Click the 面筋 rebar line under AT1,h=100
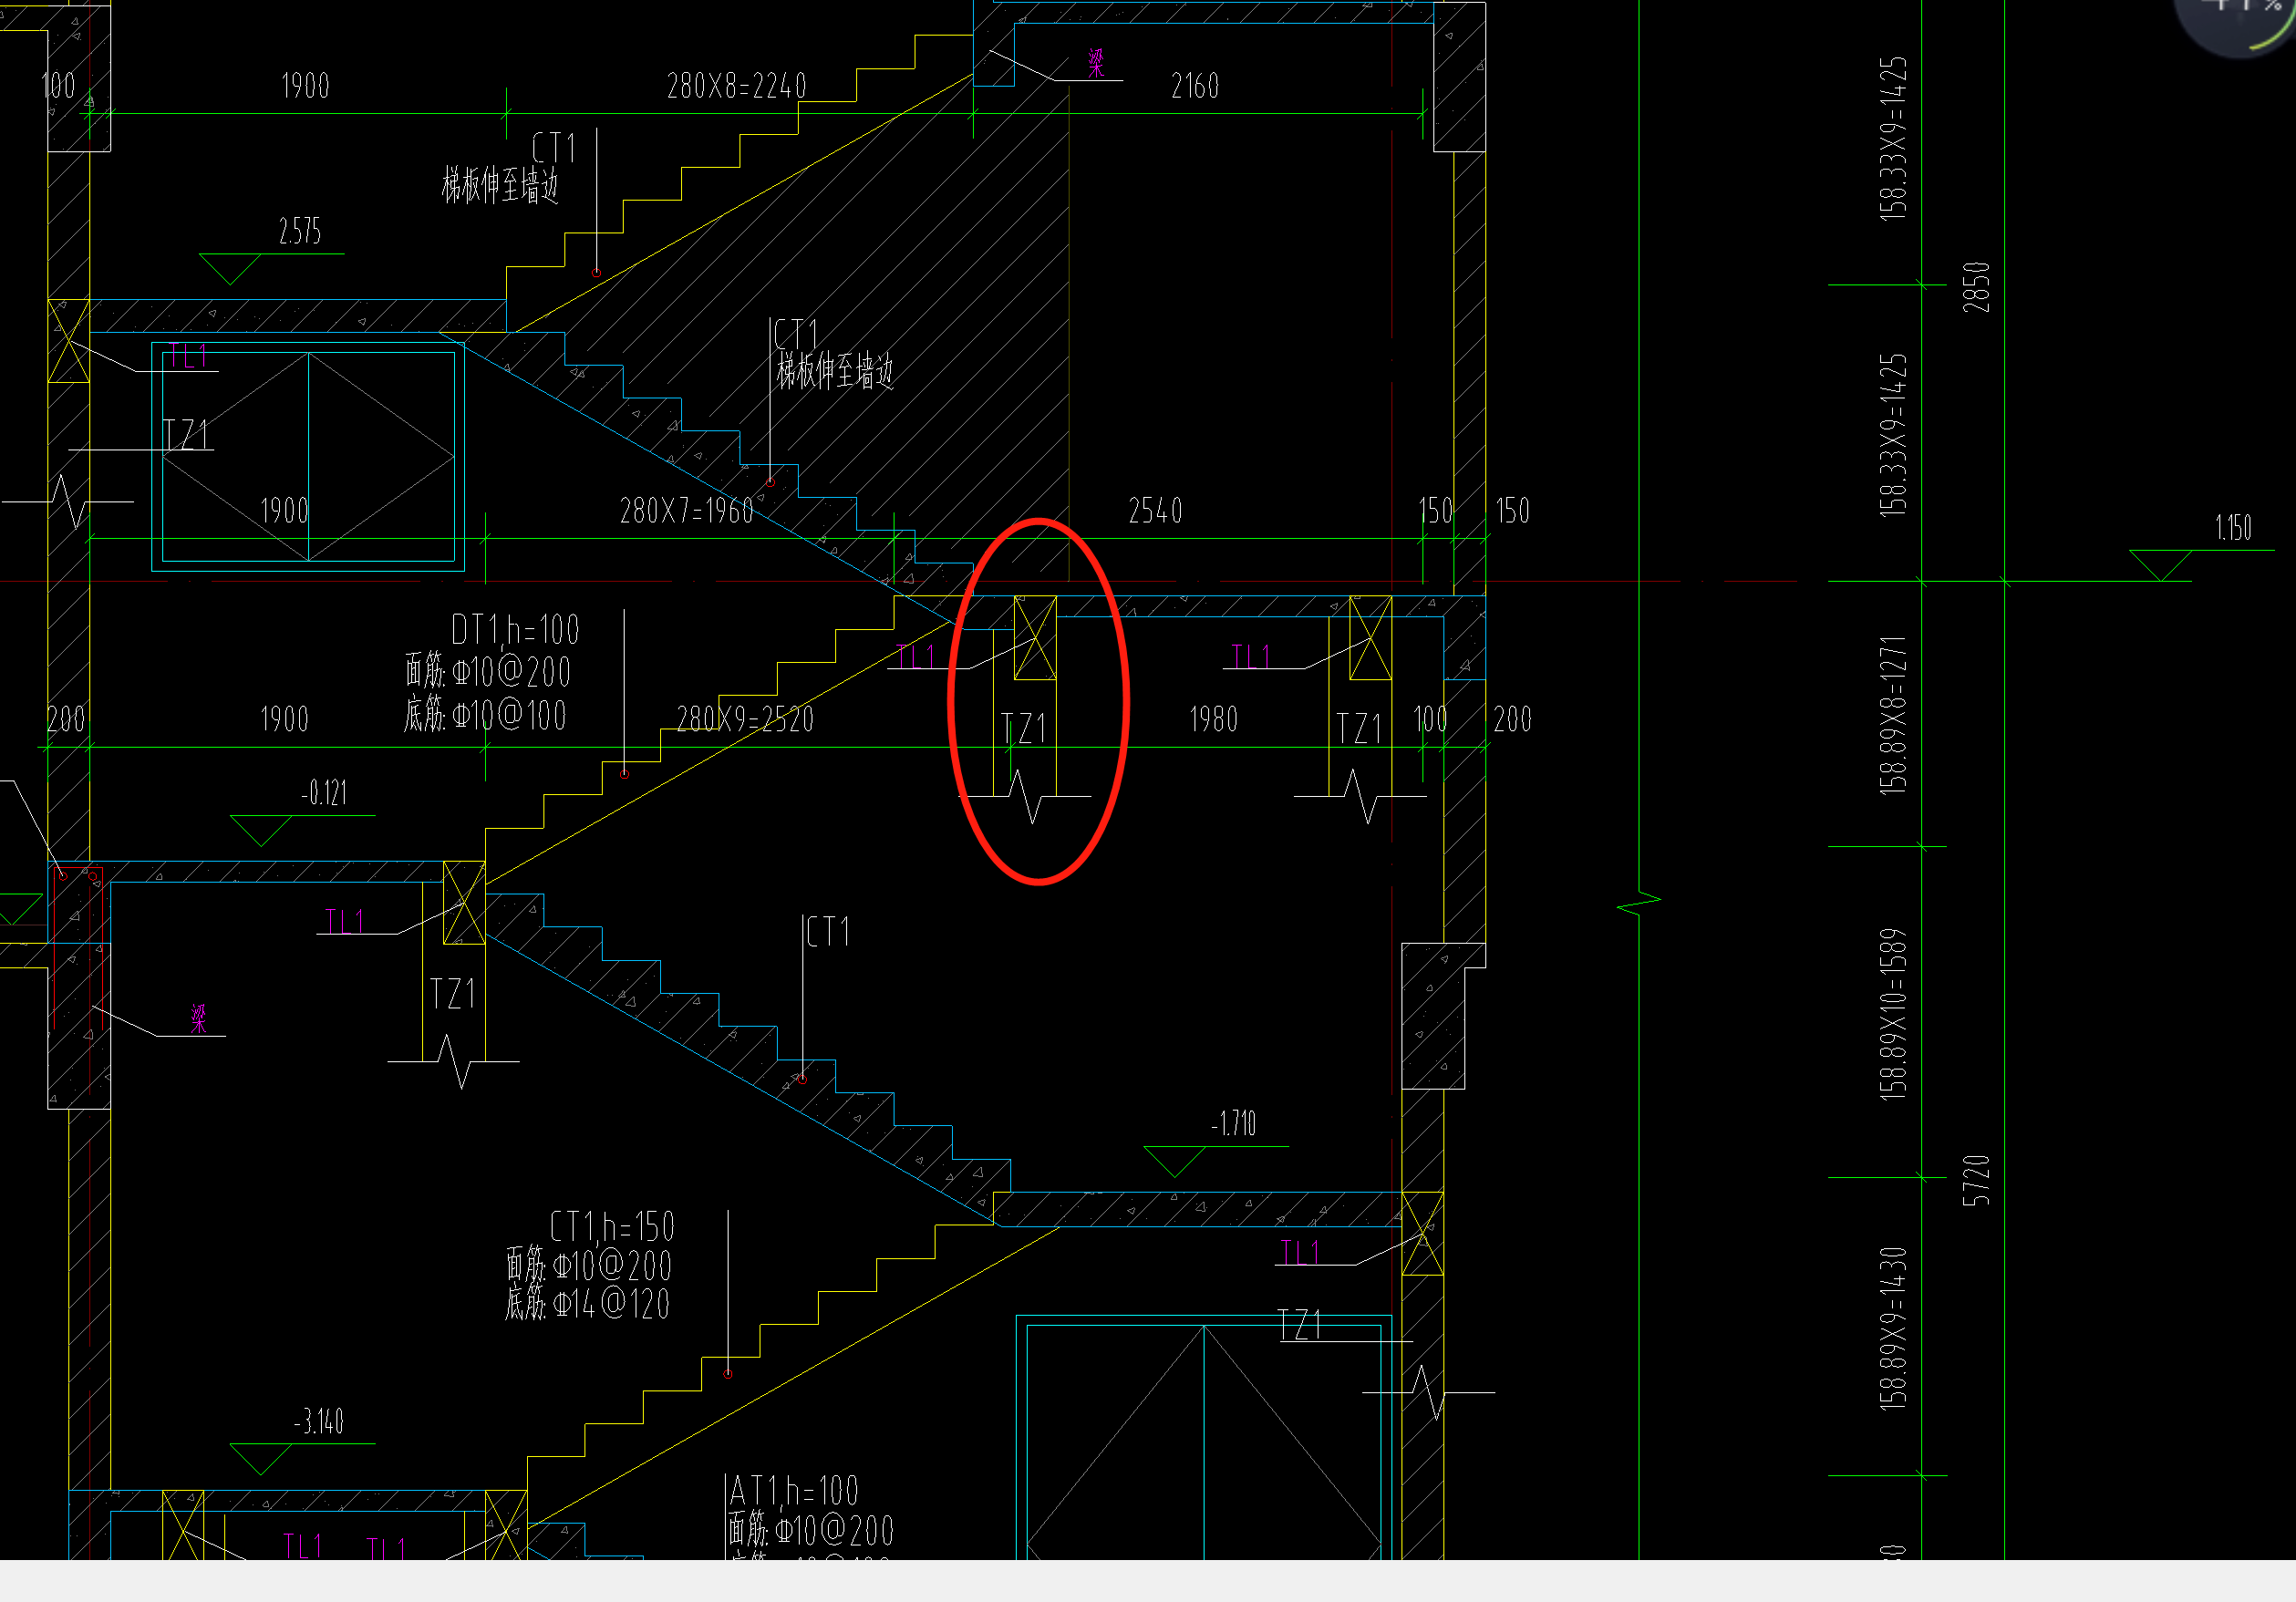 click(811, 1530)
